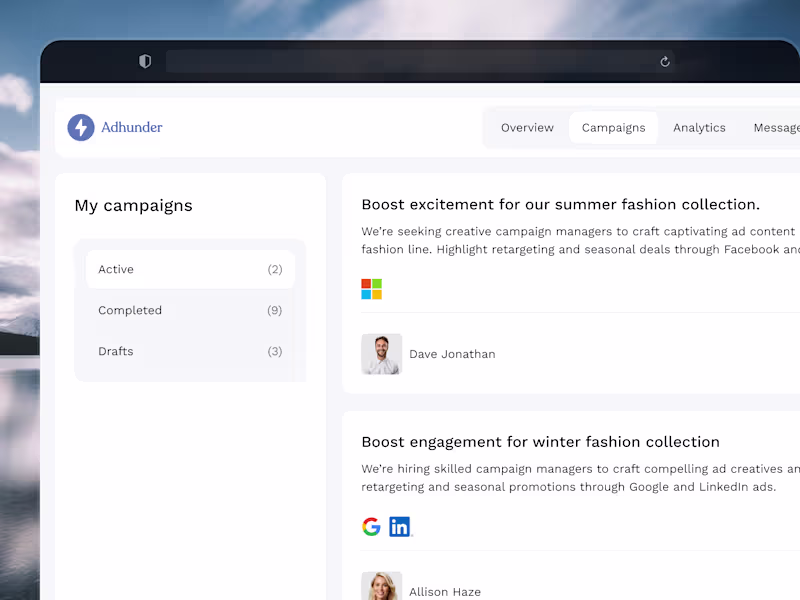The image size is (800, 600).
Task: Click the Microsoft logo icon
Action: (x=371, y=289)
